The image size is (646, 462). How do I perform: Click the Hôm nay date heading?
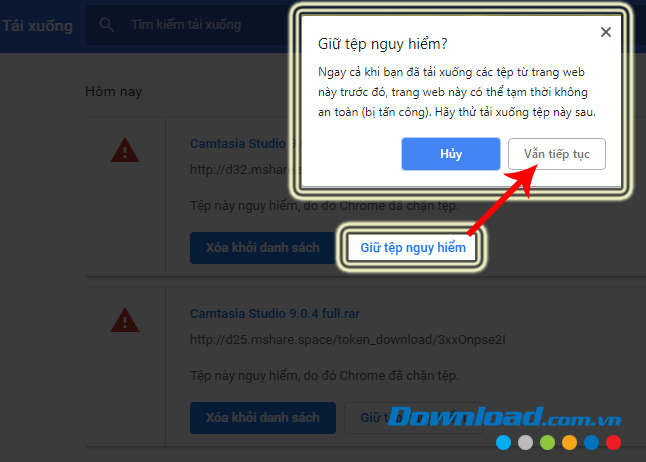click(x=113, y=91)
